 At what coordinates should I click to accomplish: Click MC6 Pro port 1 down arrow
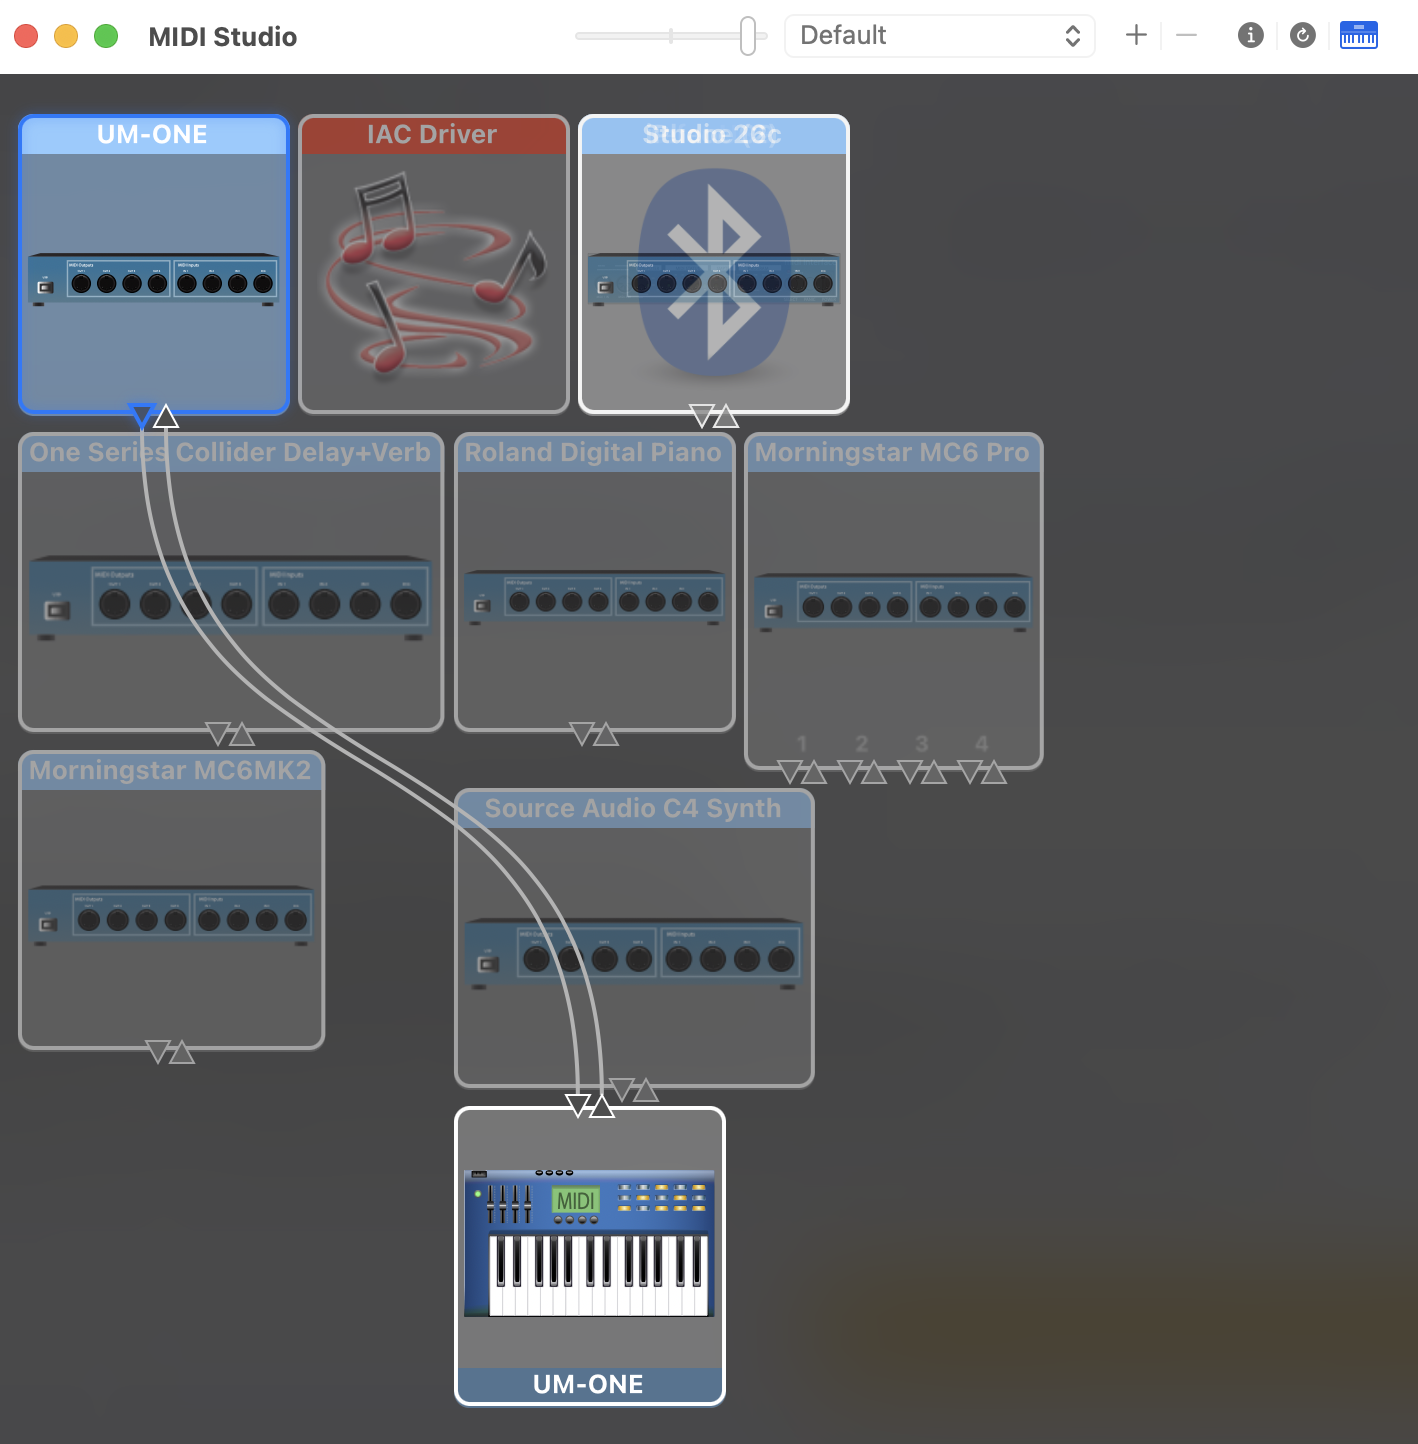tap(790, 771)
